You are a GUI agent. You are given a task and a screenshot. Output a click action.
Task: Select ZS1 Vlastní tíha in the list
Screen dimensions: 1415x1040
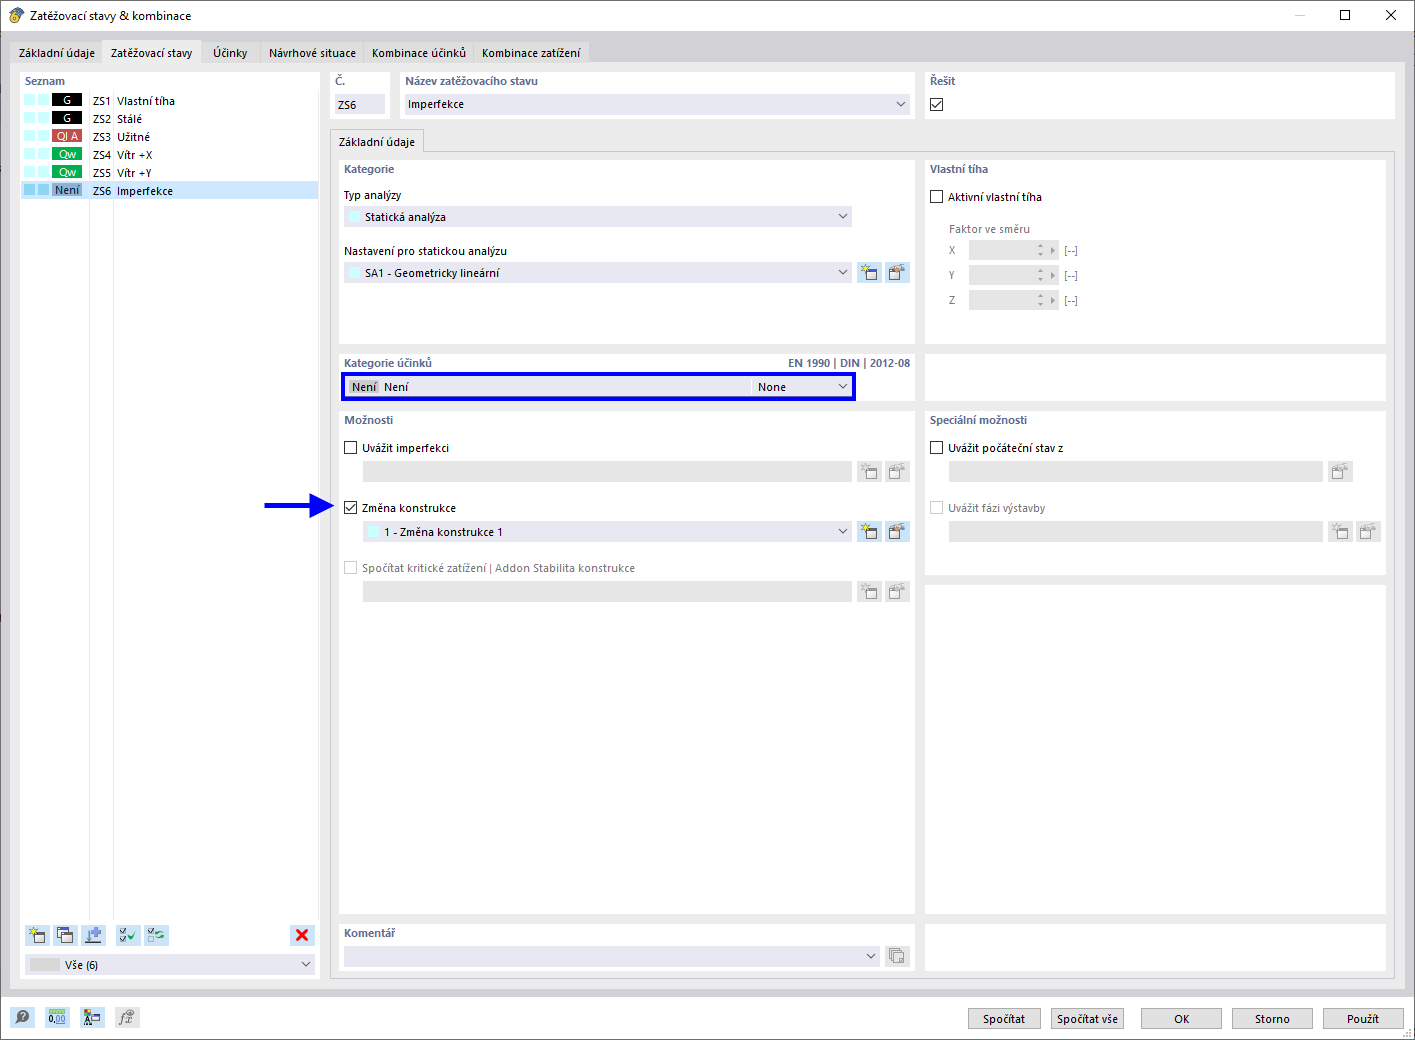click(169, 100)
